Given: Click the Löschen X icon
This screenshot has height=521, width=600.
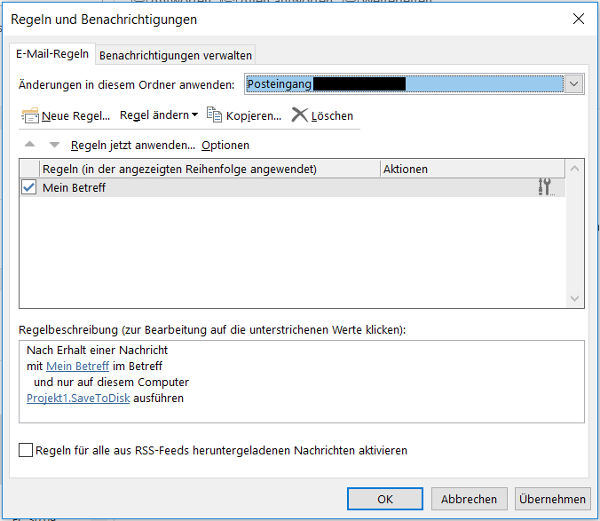Looking at the screenshot, I should pos(299,115).
